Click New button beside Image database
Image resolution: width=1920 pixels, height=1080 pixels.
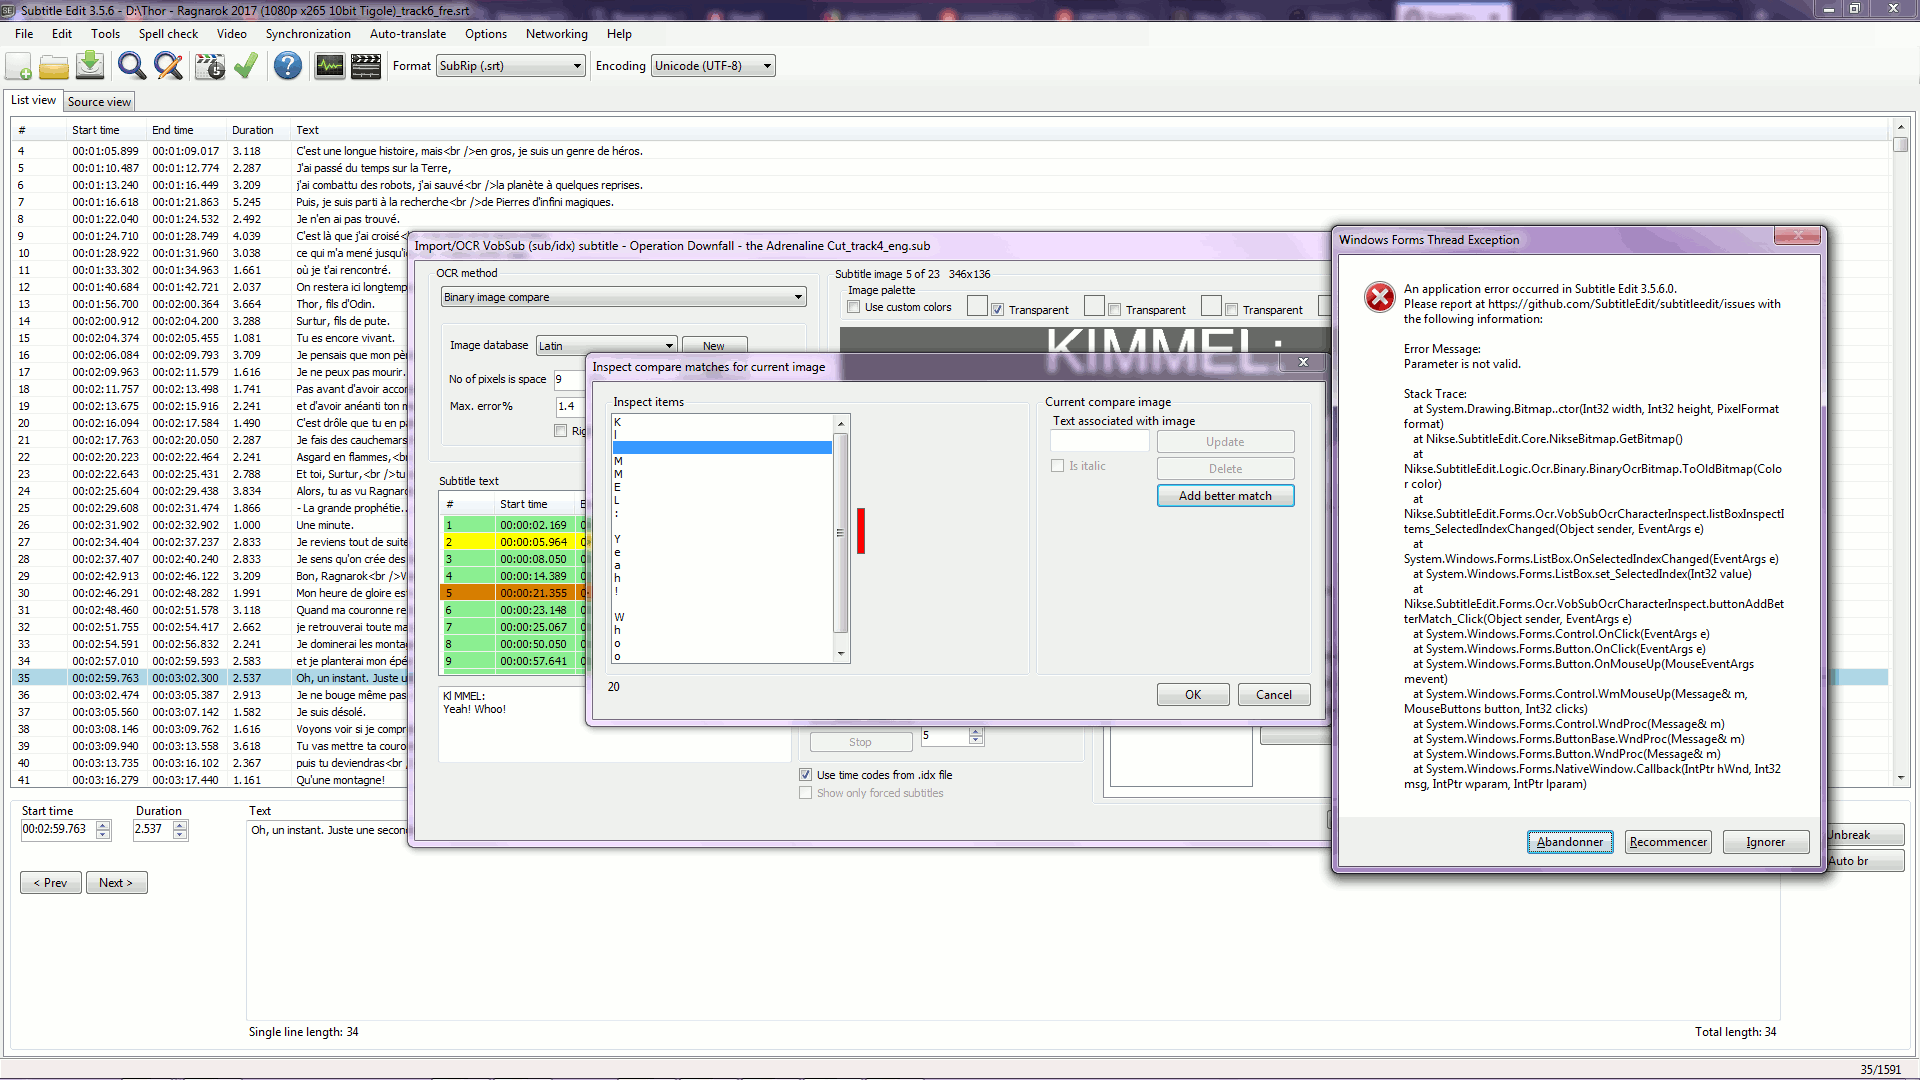coord(714,346)
